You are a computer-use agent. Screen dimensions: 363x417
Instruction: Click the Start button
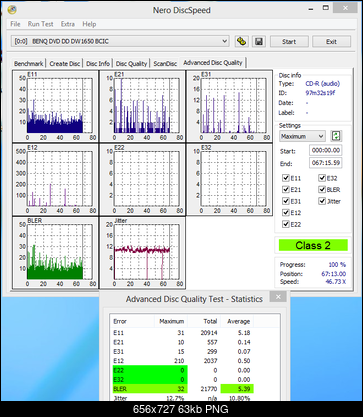click(x=289, y=42)
